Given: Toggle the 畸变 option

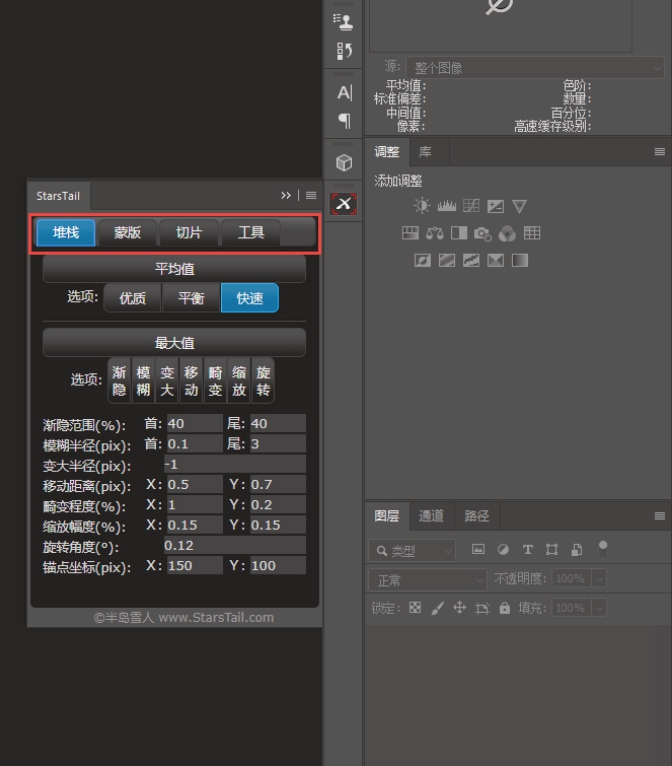Looking at the screenshot, I should tap(215, 381).
